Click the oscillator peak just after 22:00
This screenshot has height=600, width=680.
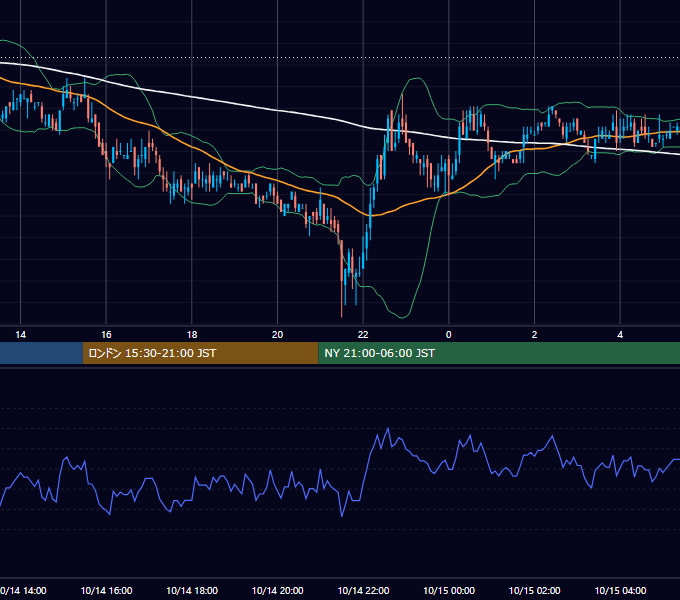[388, 428]
